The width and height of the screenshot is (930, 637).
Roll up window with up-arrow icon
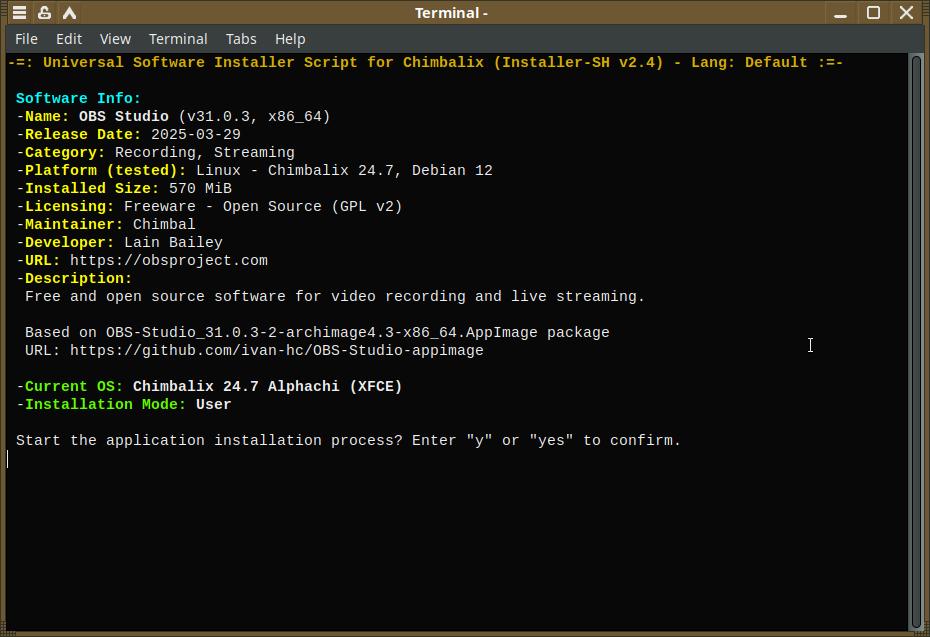(x=69, y=13)
